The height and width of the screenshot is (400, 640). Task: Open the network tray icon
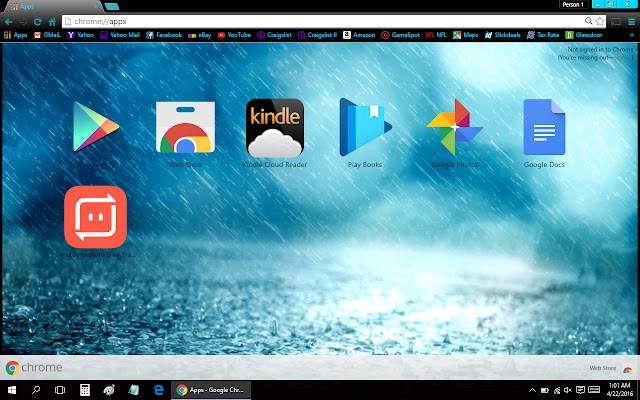click(x=557, y=390)
